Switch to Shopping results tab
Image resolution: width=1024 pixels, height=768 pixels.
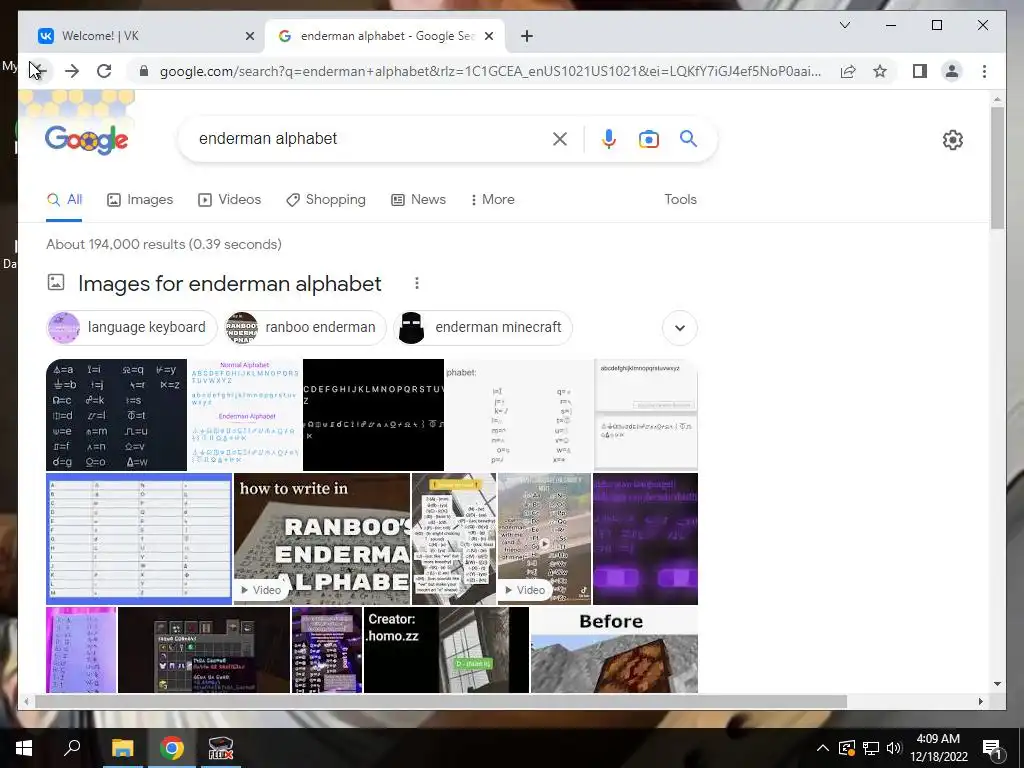pyautogui.click(x=326, y=200)
